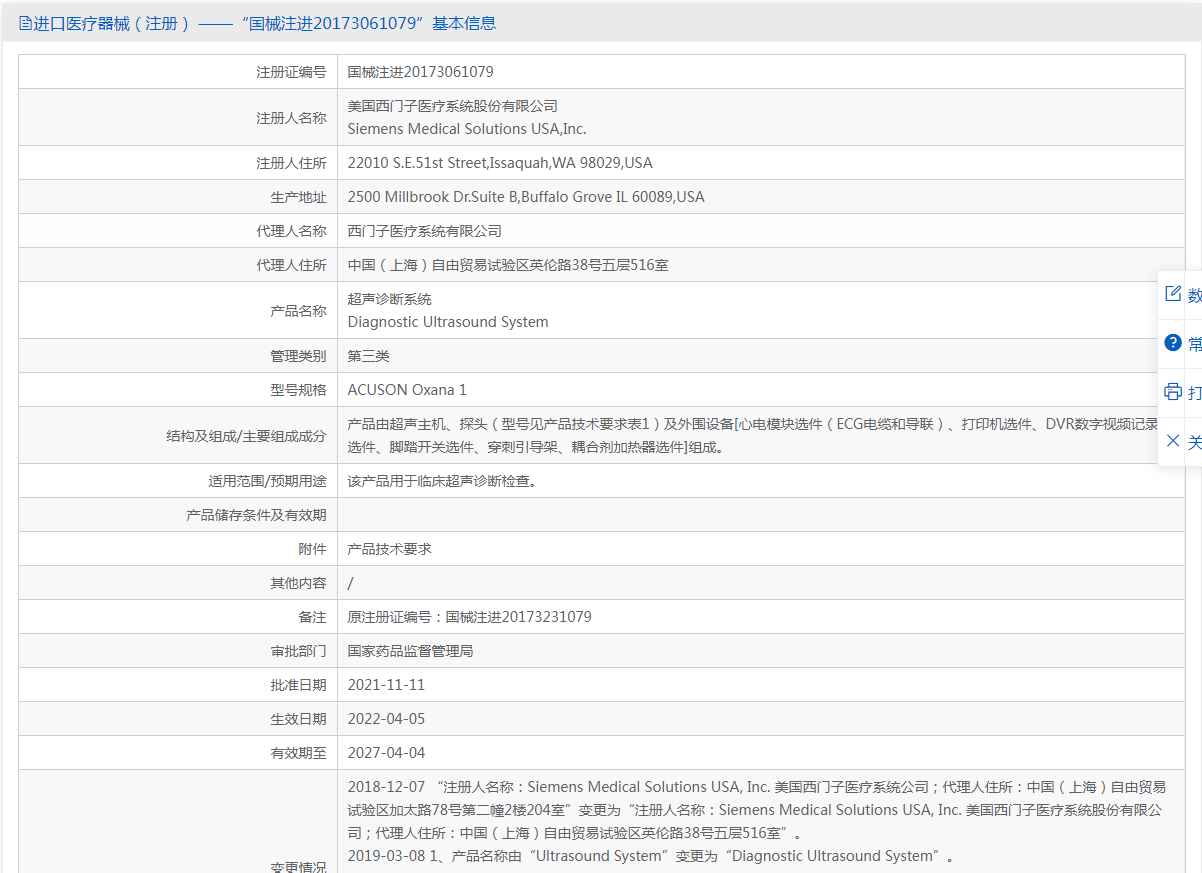Click the department 国家药品监督管理局

[x=410, y=651]
